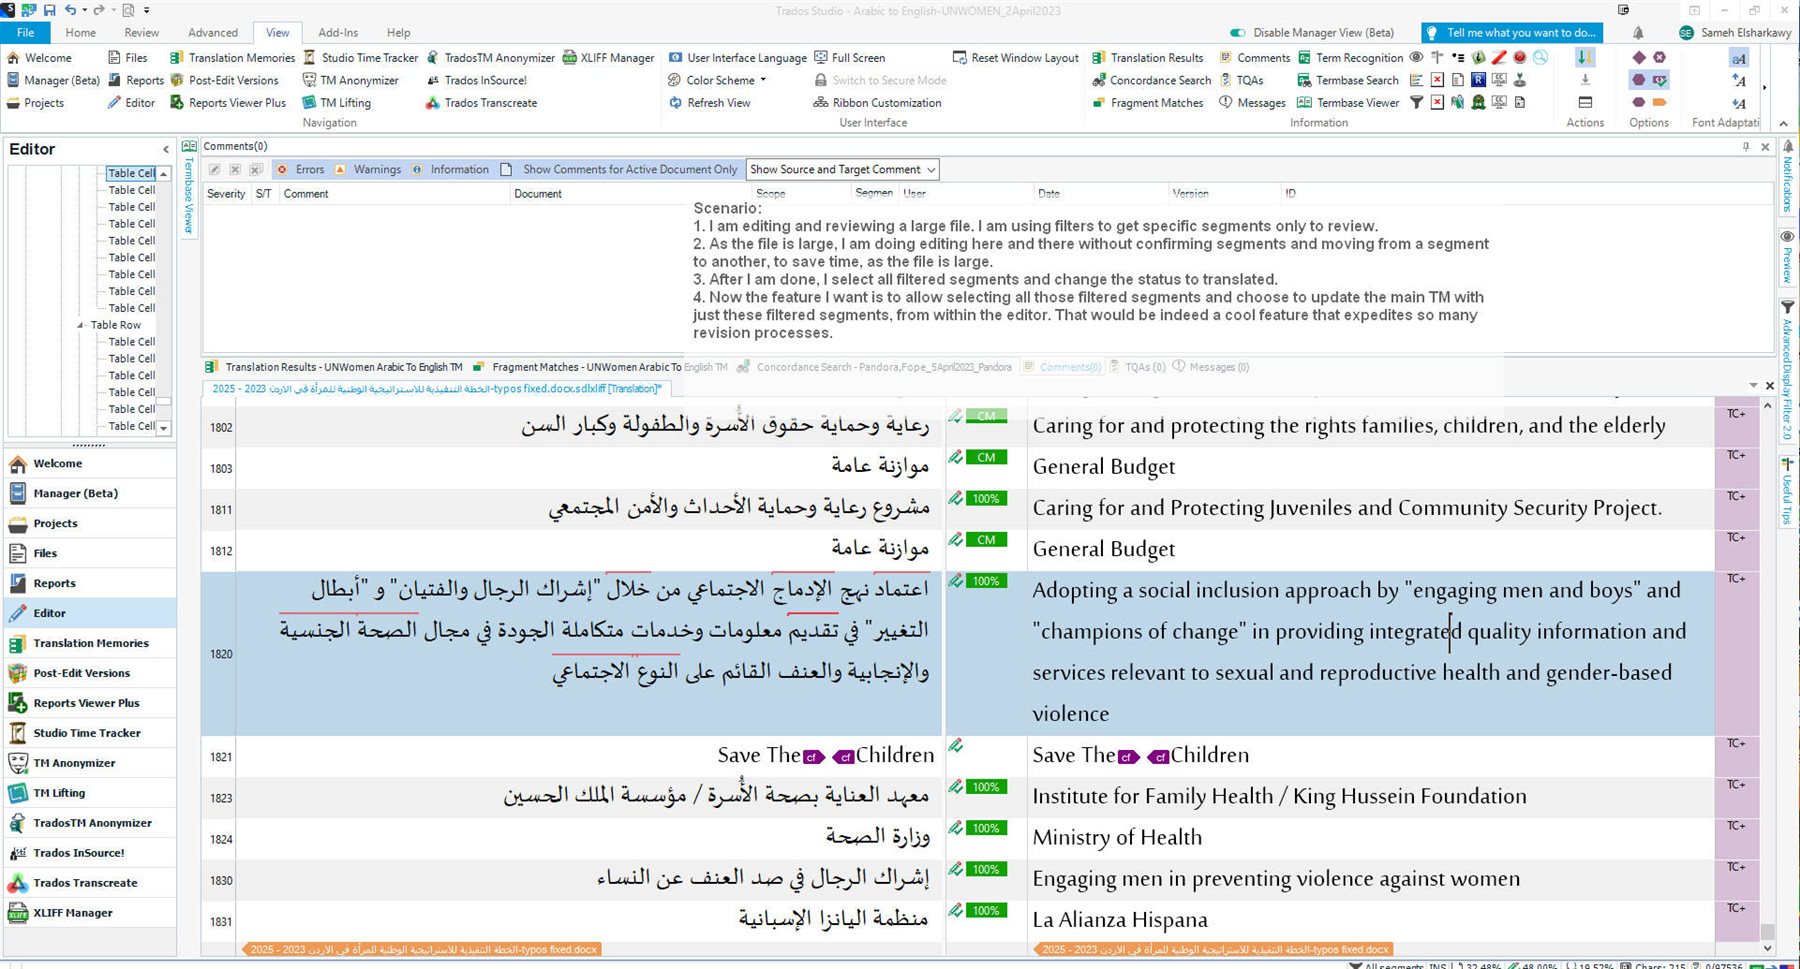Image resolution: width=1800 pixels, height=969 pixels.
Task: Open XLIFF Manager in the ribbon
Action: click(x=608, y=58)
